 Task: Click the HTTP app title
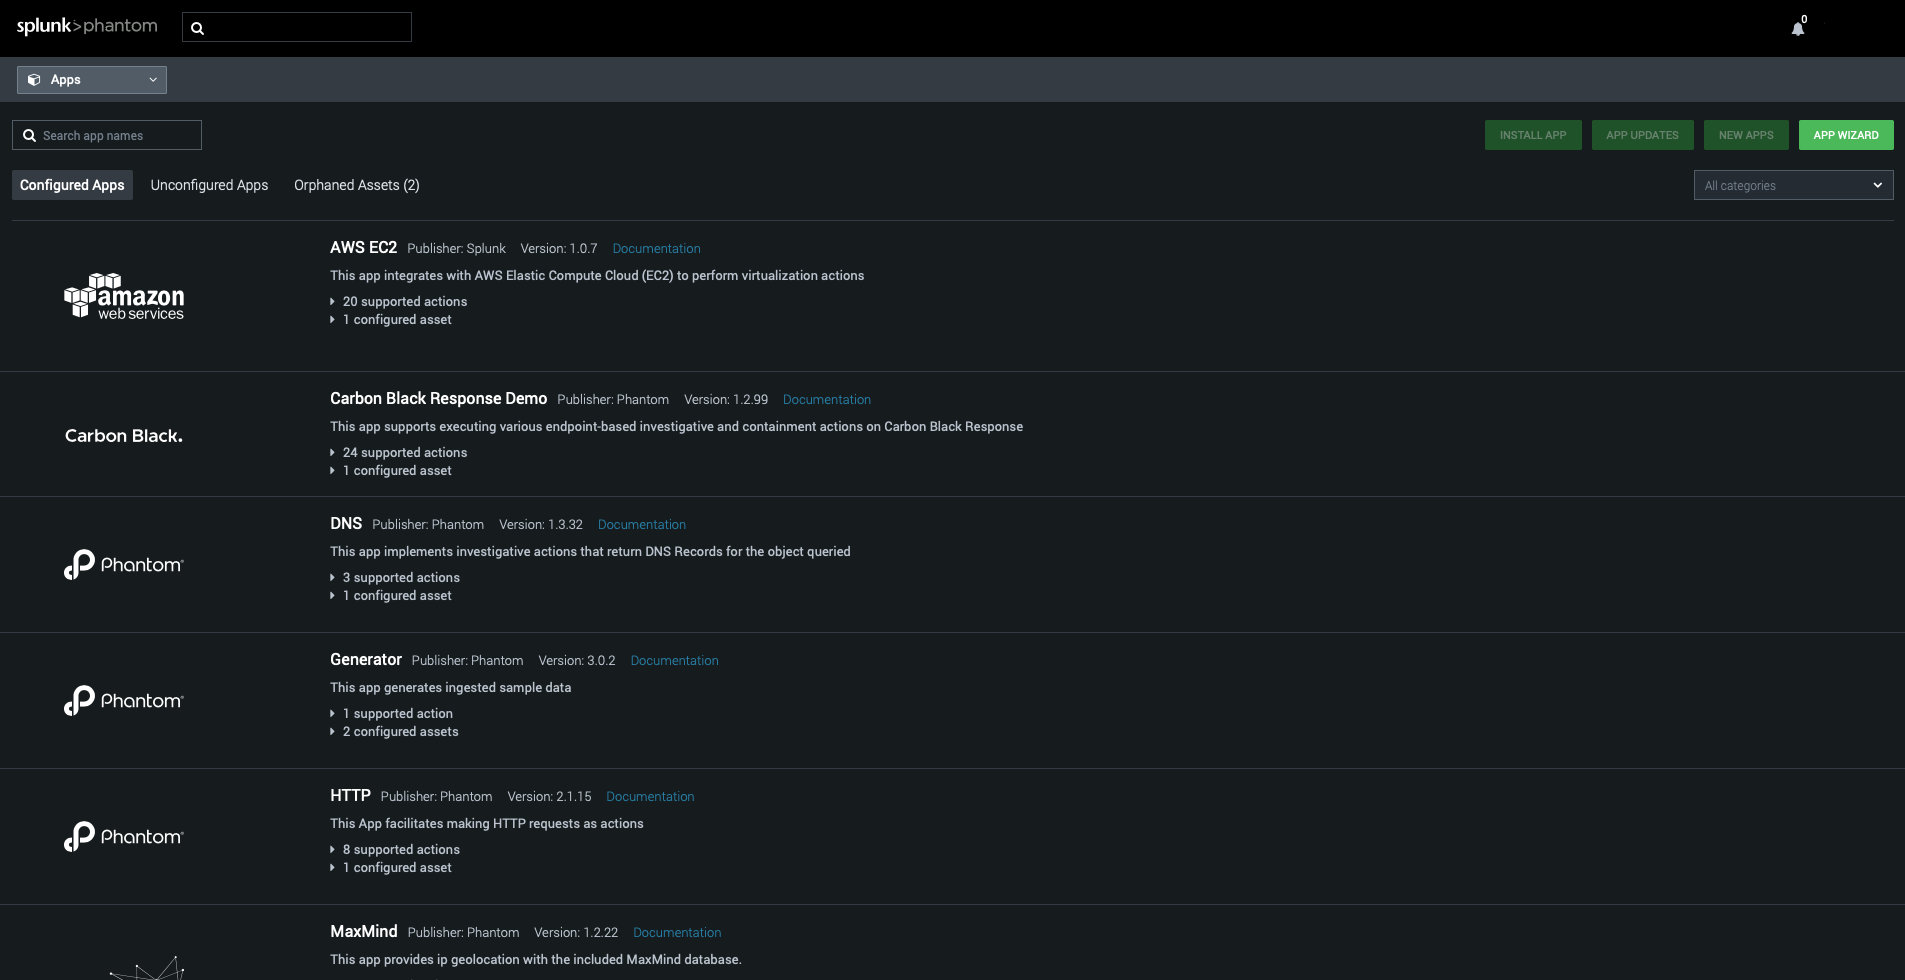[350, 796]
